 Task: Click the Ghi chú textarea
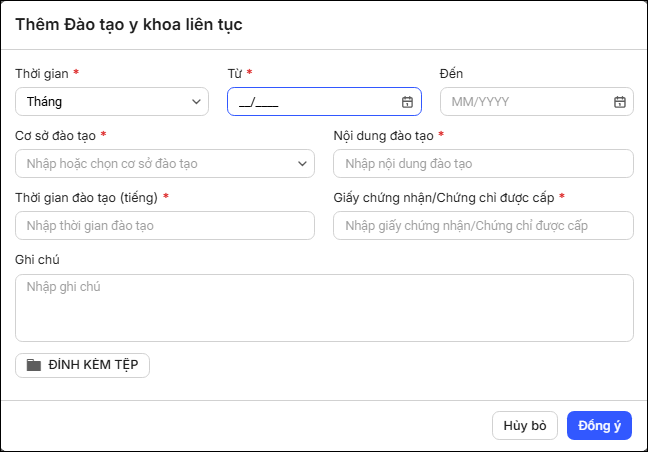click(x=324, y=308)
